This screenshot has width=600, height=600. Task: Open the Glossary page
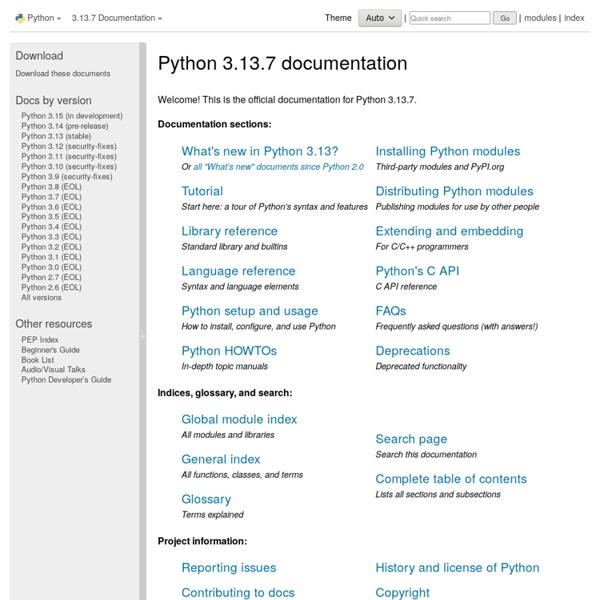[x=206, y=499]
